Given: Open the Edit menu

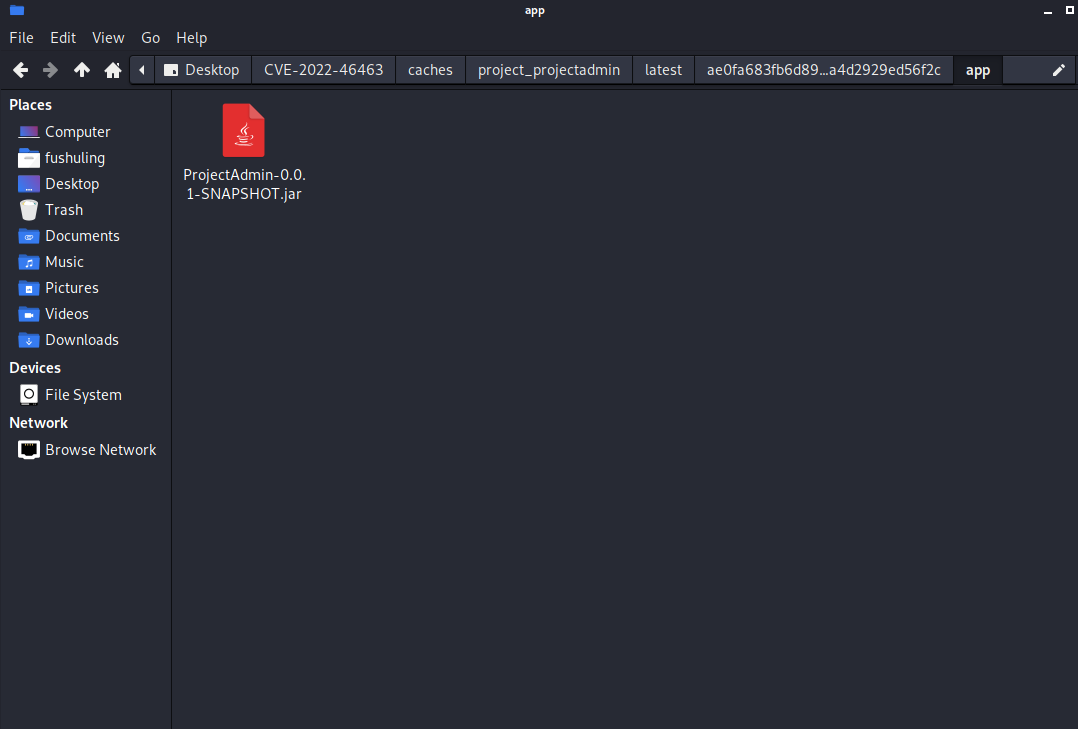Looking at the screenshot, I should pyautogui.click(x=63, y=38).
